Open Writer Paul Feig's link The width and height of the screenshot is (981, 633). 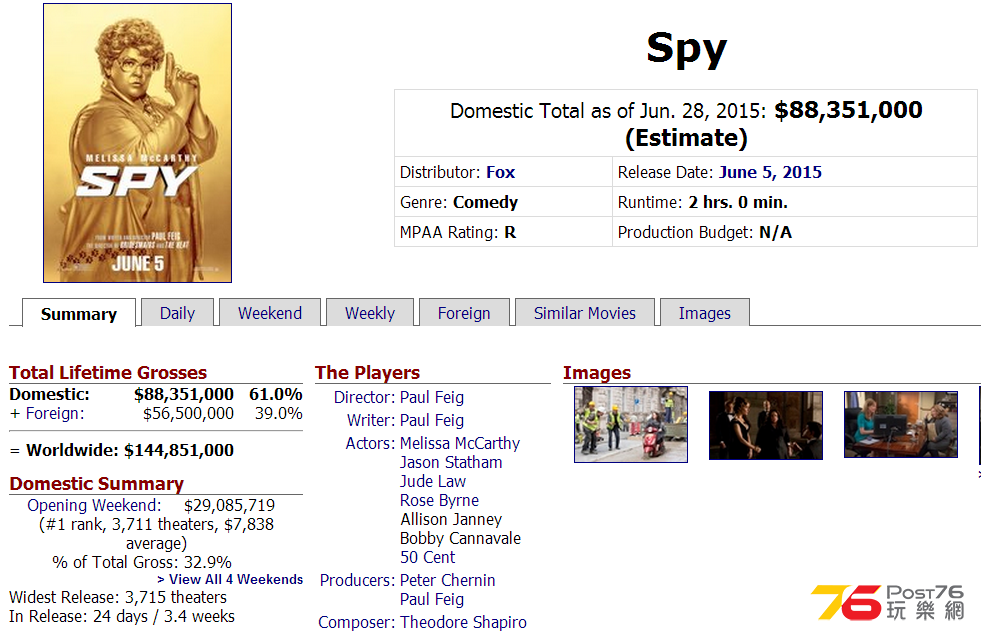point(432,420)
